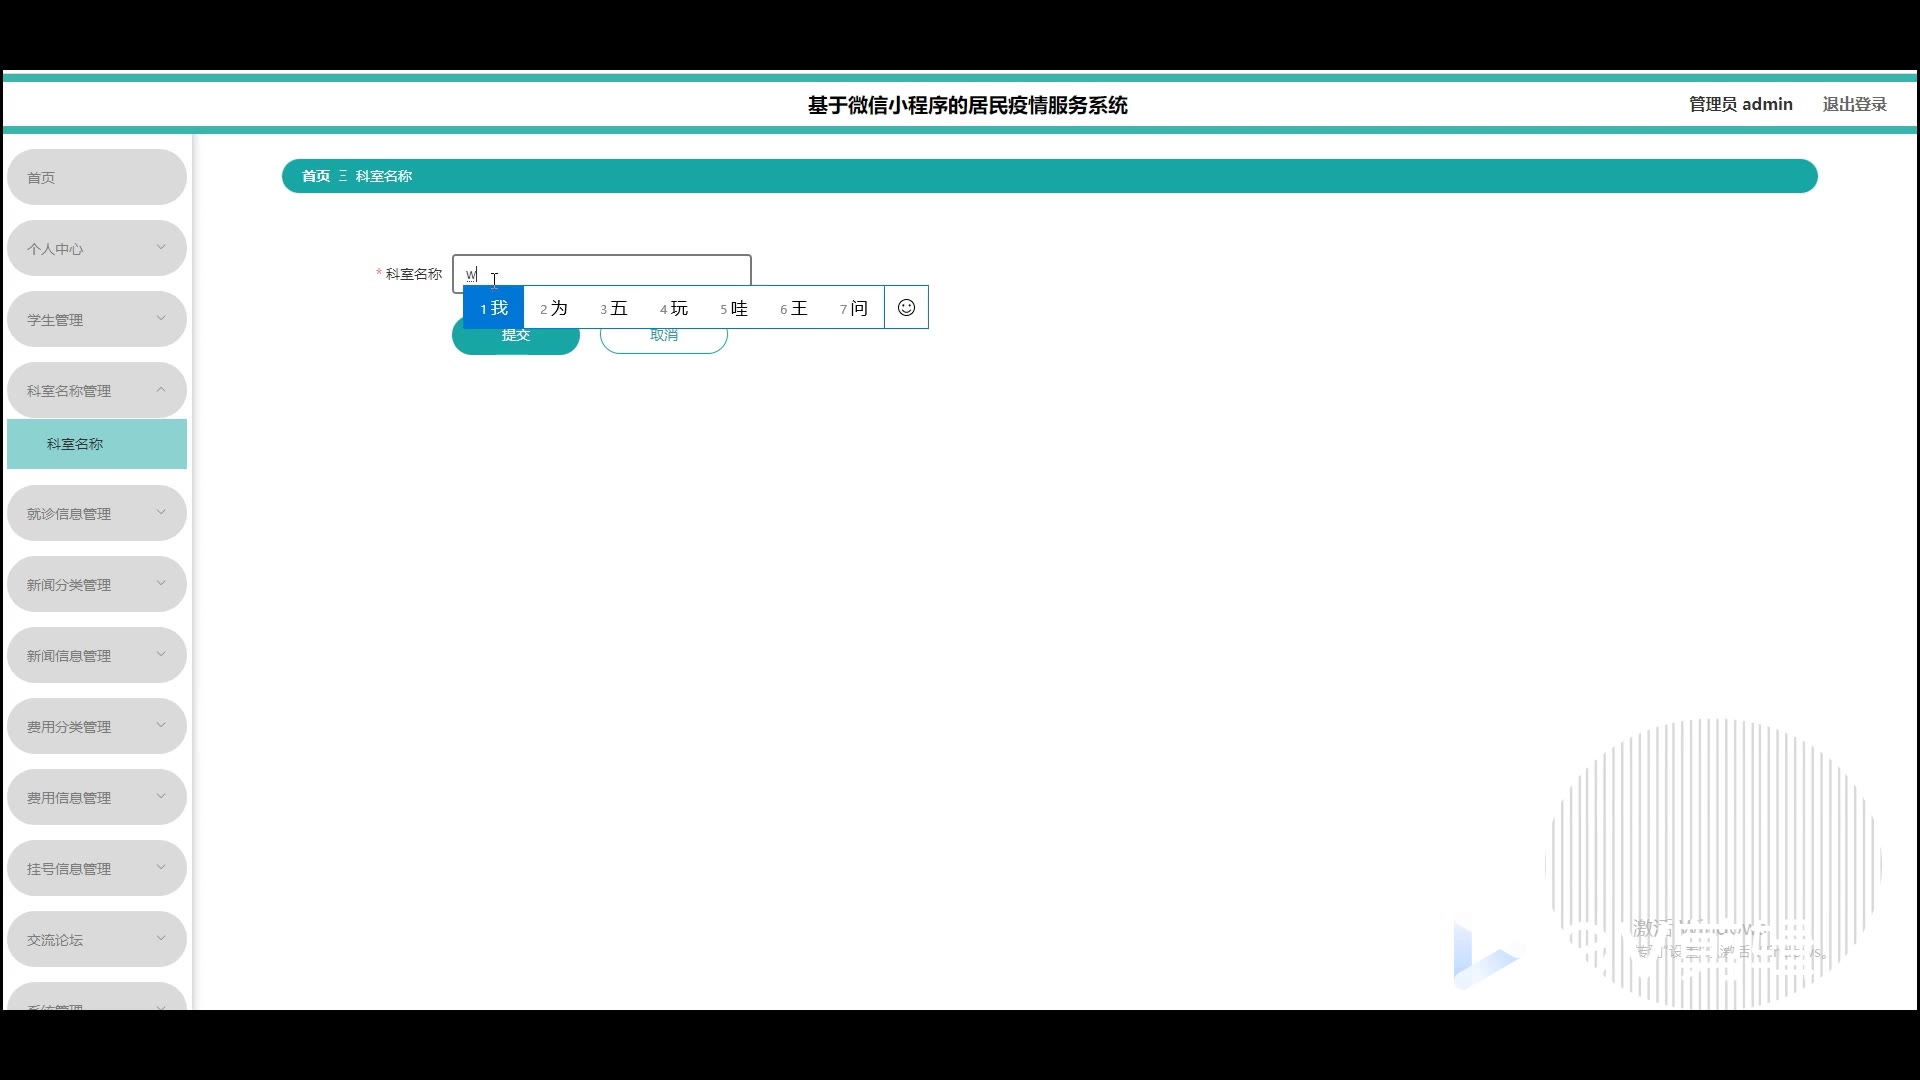Log out via 退出登录 link
Viewport: 1920px width, 1080px height.
click(1854, 104)
